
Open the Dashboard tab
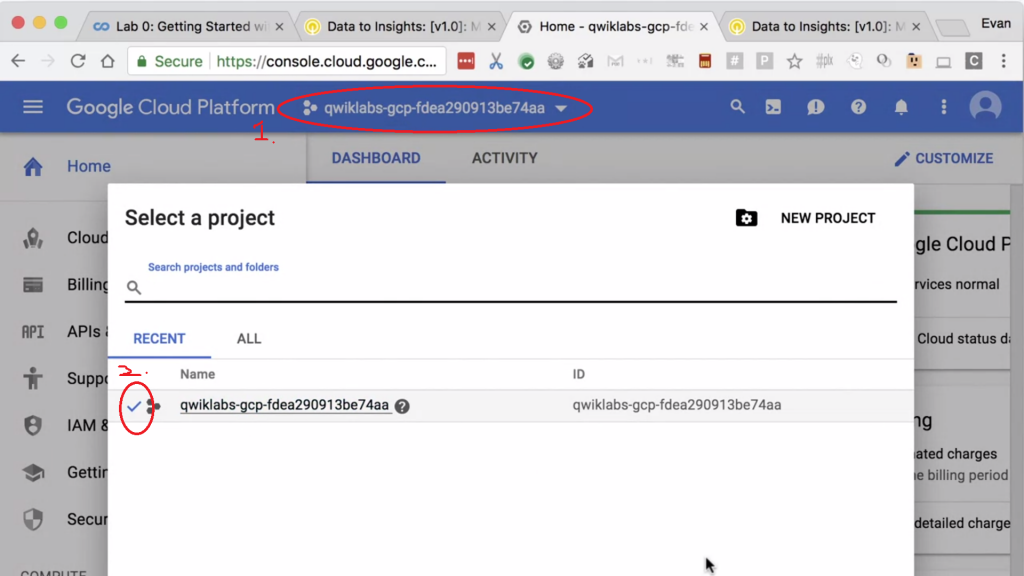(376, 158)
